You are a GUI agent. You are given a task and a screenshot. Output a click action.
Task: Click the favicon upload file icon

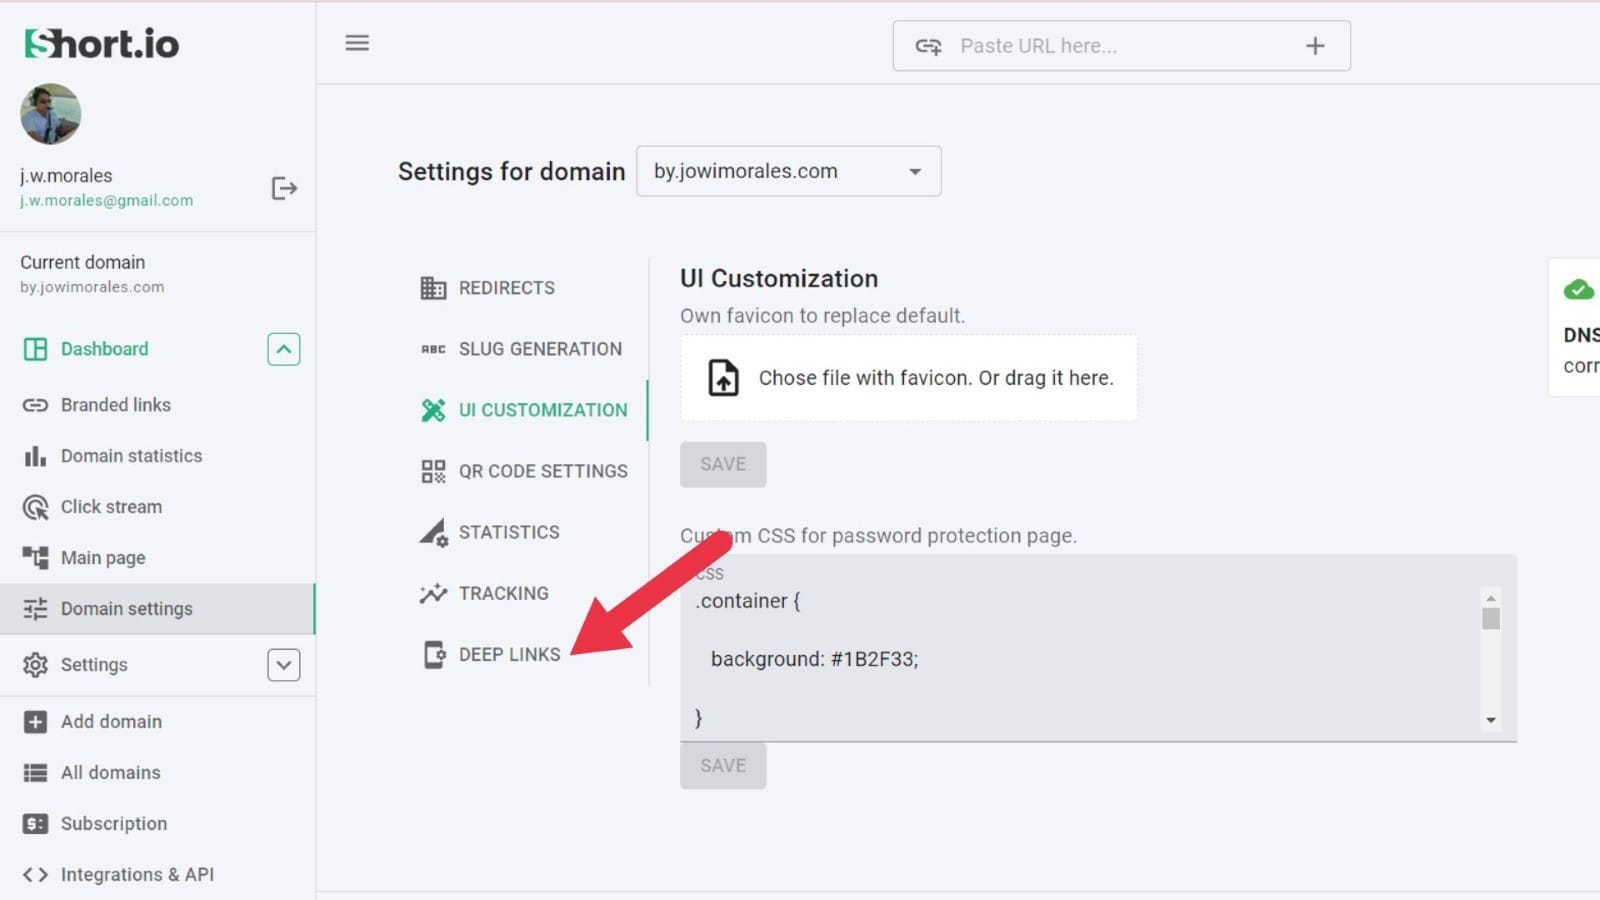(x=723, y=378)
